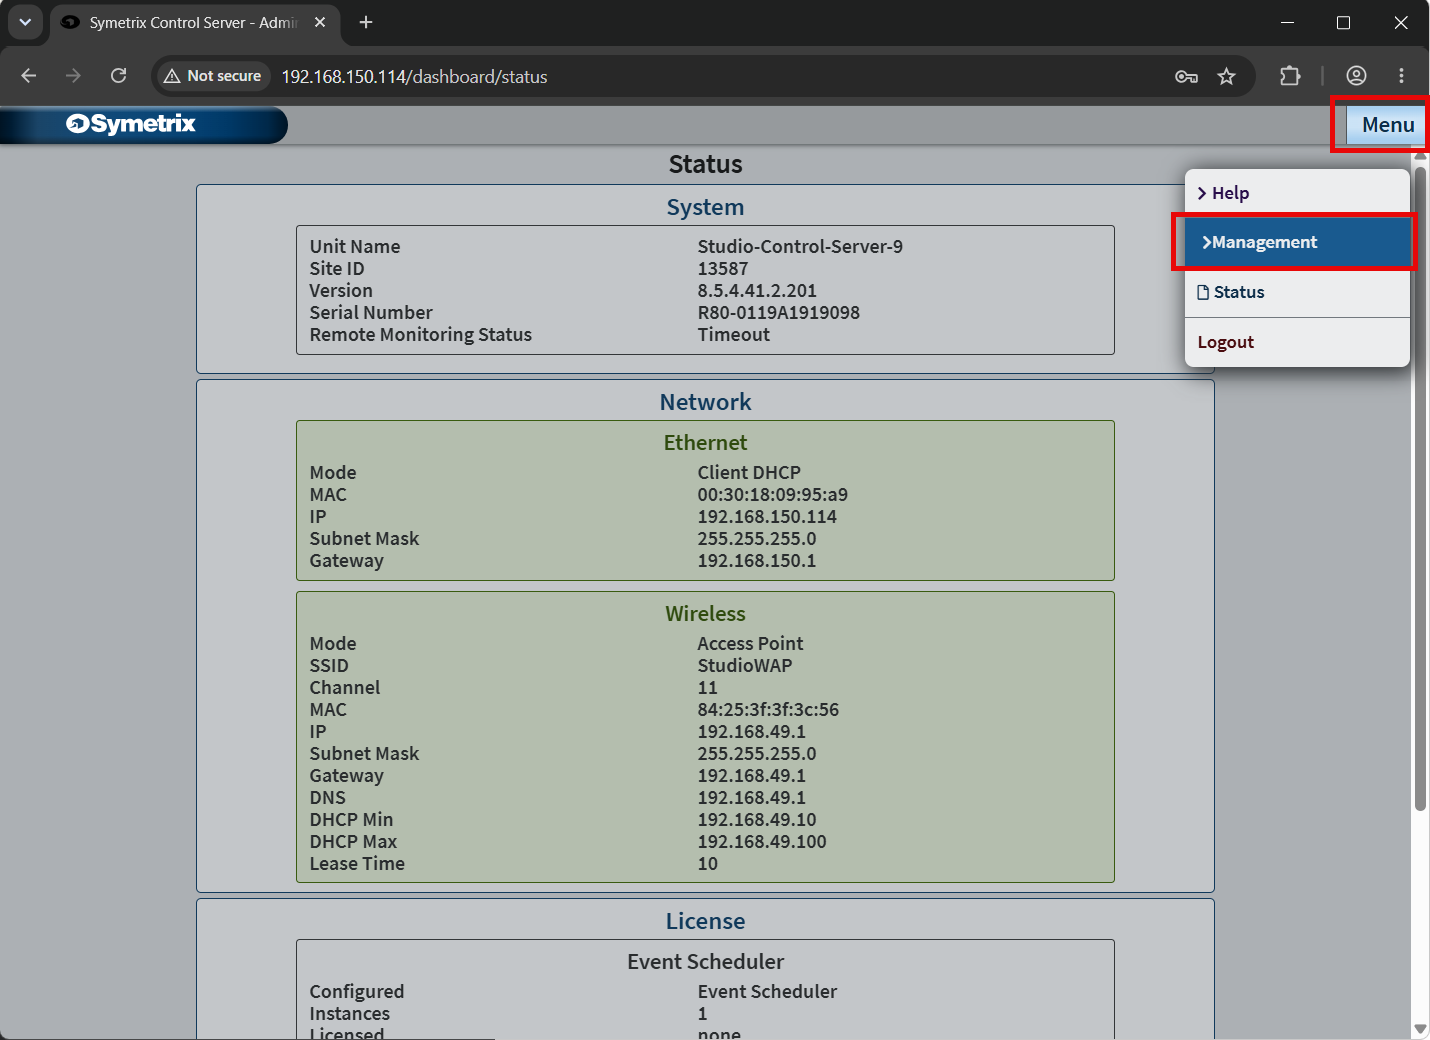
Task: Click the Channel label
Action: [345, 687]
